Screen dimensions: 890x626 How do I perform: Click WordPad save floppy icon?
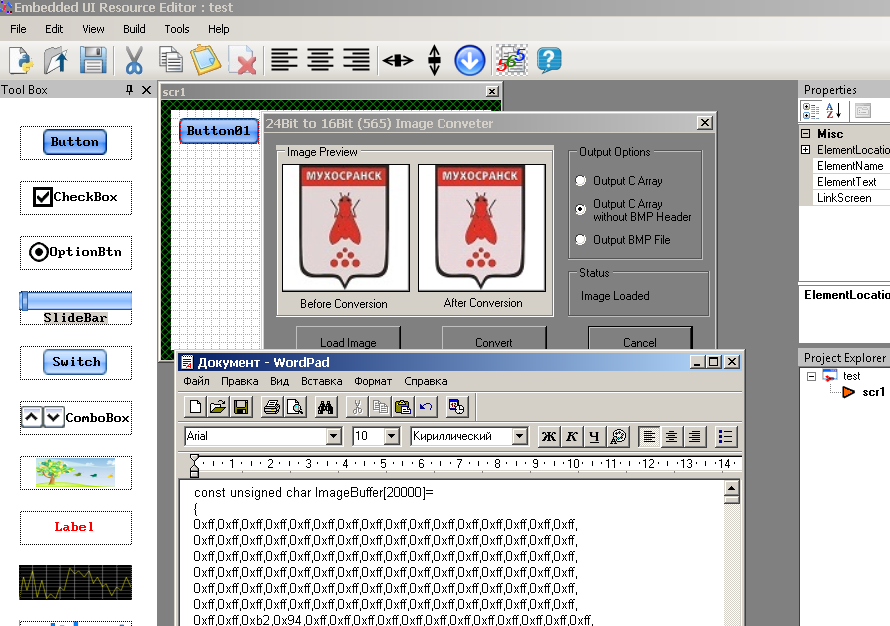[x=241, y=407]
